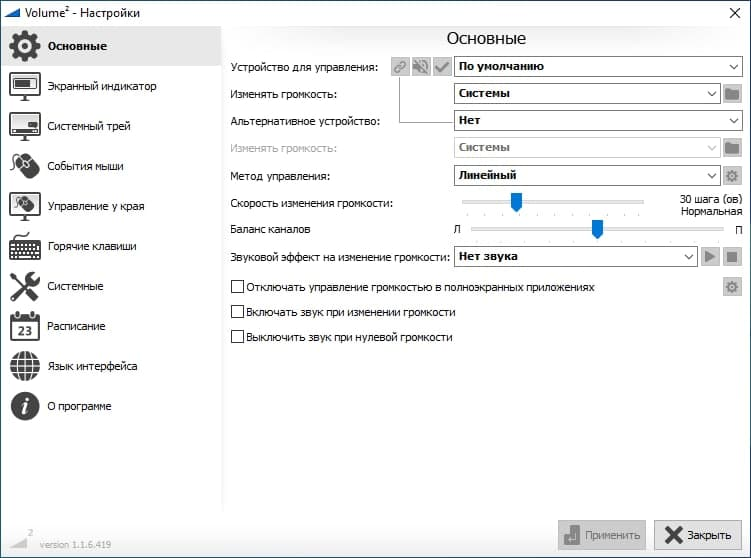Expand the По умолчанию device dropdown
Screen dimensions: 751x558
tap(597, 67)
